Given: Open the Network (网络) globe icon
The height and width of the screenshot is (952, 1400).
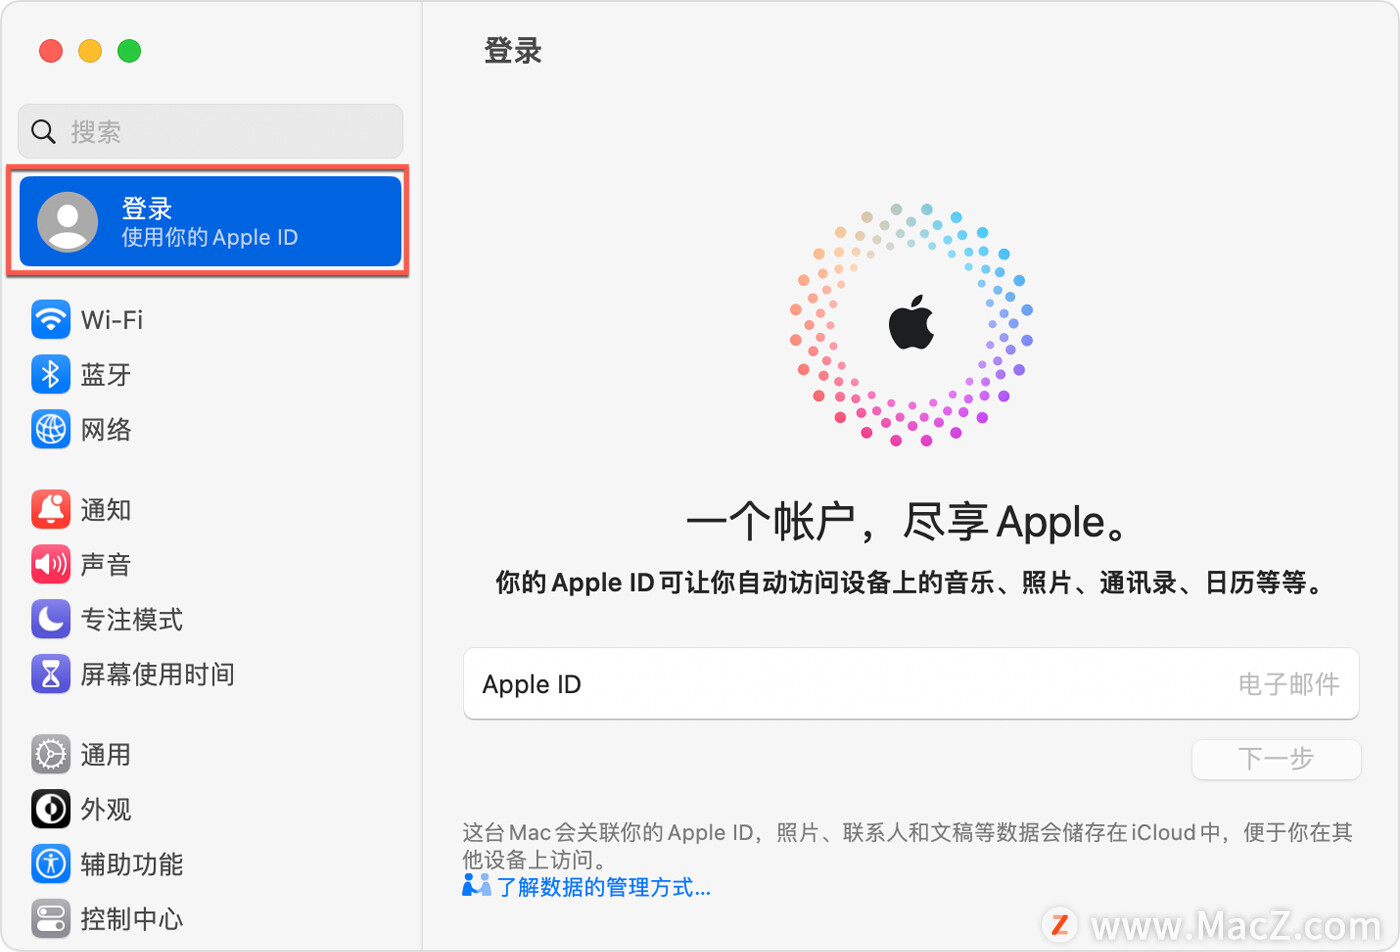Looking at the screenshot, I should (x=51, y=430).
